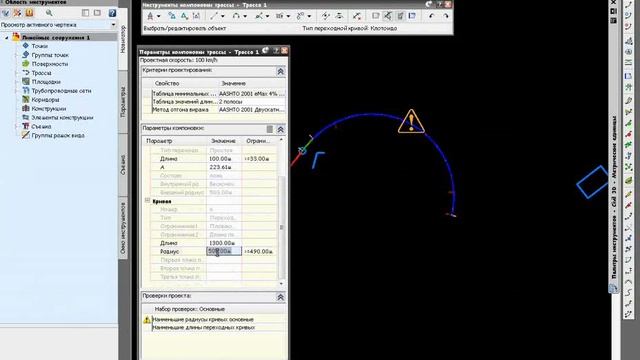Click the small gray button beside the layout parameters collapse arrow
The width and height of the screenshot is (640, 360).
tap(269, 129)
